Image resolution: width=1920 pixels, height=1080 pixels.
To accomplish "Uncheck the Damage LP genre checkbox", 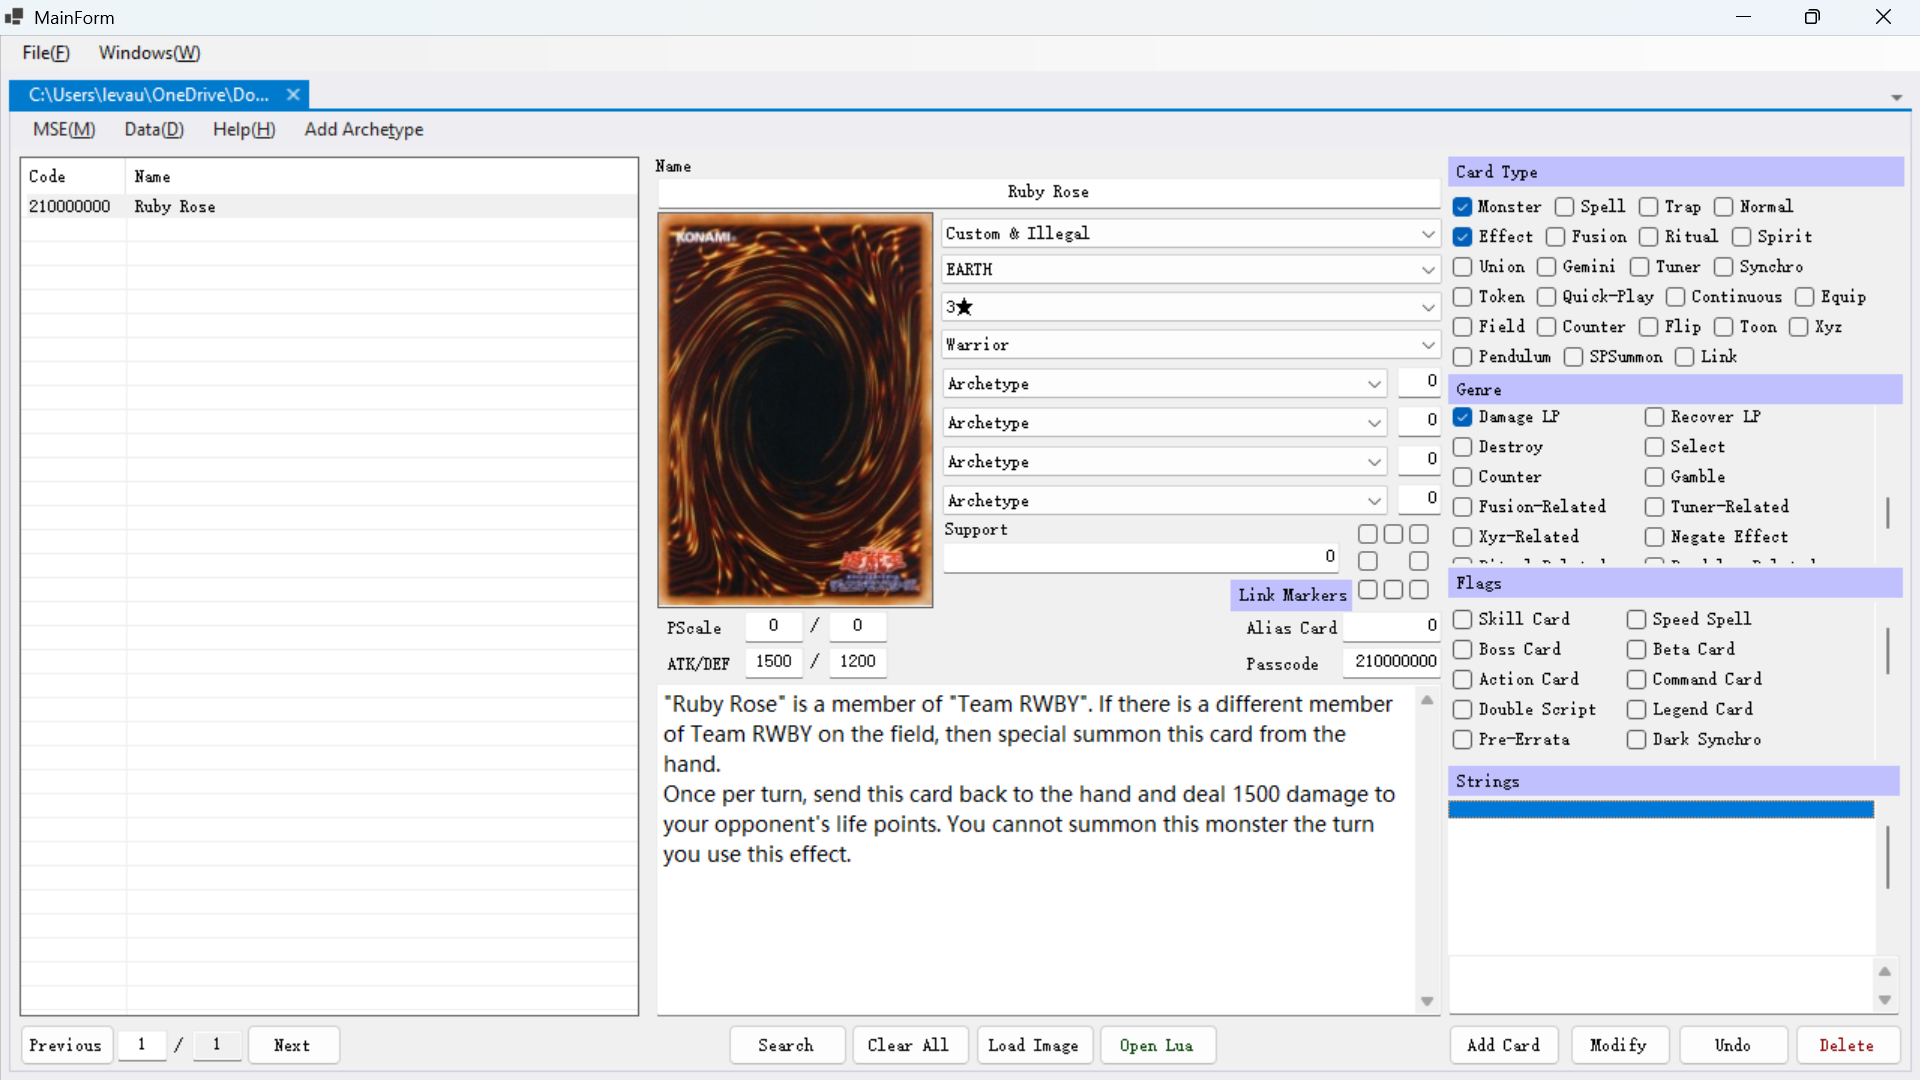I will [x=1463, y=417].
